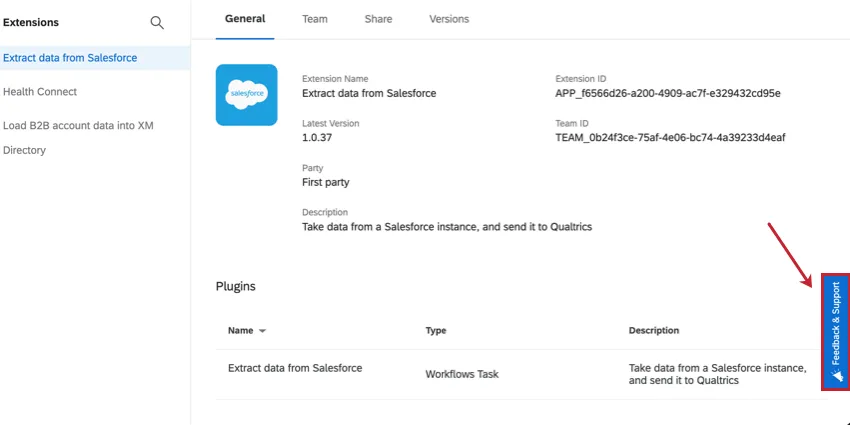Click the Name column header
Viewport: 850px width, 425px height.
pyautogui.click(x=240, y=330)
